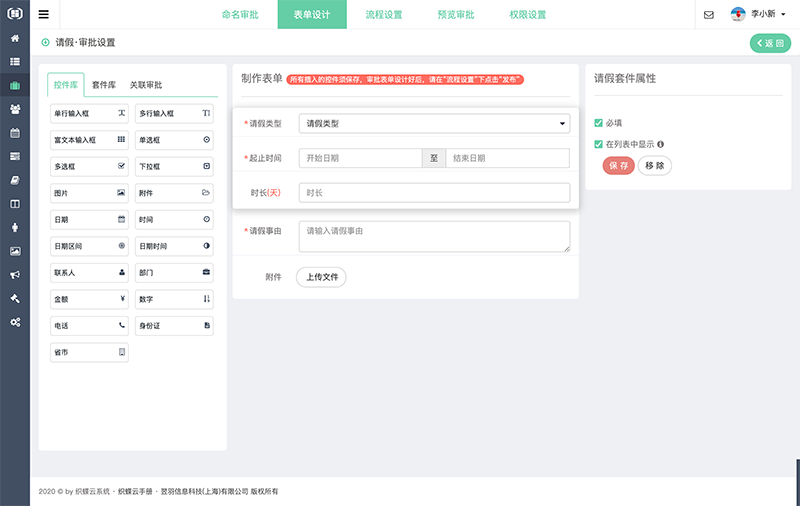The height and width of the screenshot is (506, 800).
Task: Add 图片 control
Action: 89,193
